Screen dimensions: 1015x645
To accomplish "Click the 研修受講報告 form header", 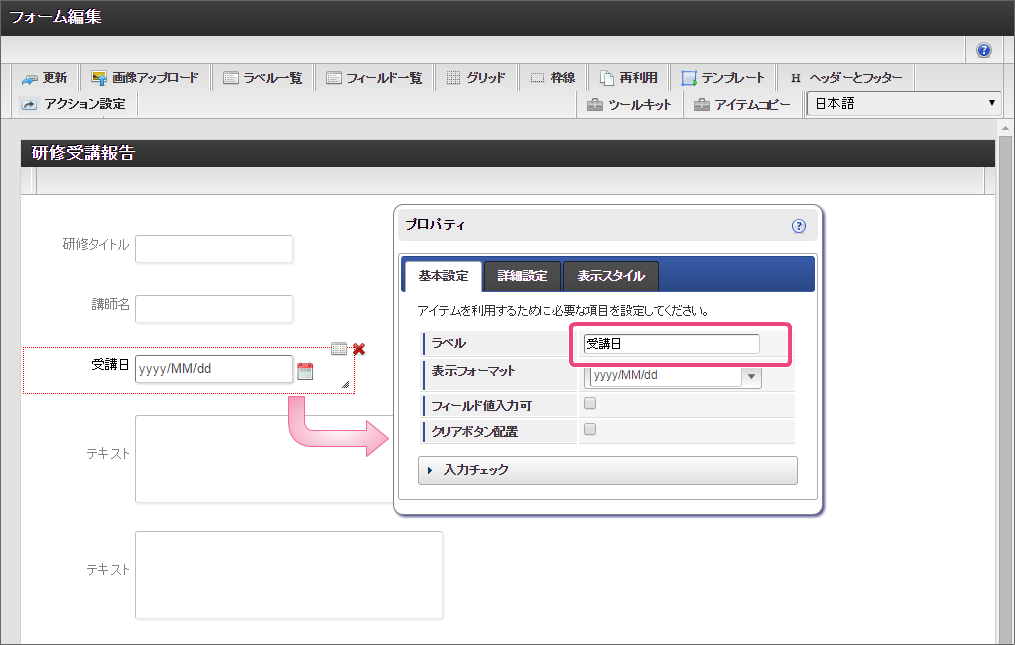I will pos(508,153).
